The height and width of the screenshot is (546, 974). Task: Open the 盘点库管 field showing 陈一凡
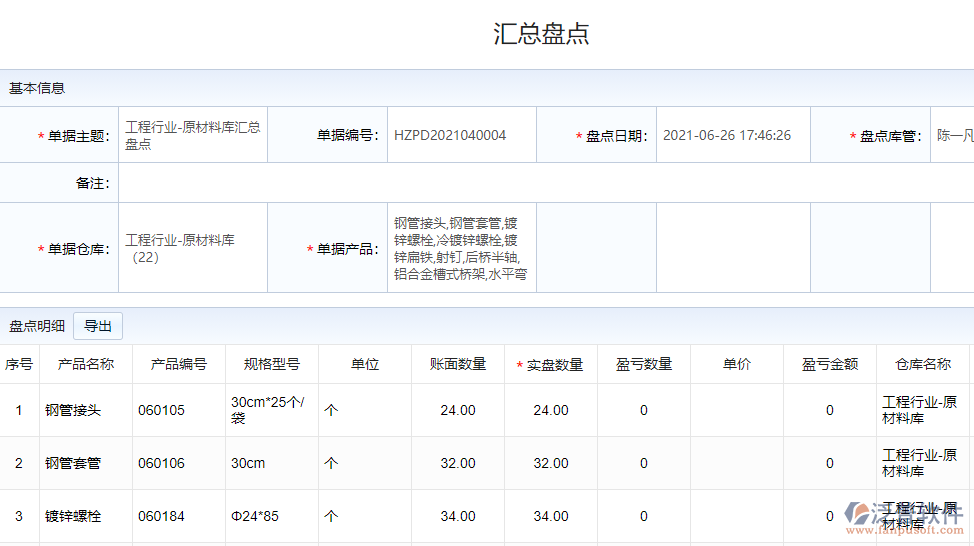(x=953, y=136)
